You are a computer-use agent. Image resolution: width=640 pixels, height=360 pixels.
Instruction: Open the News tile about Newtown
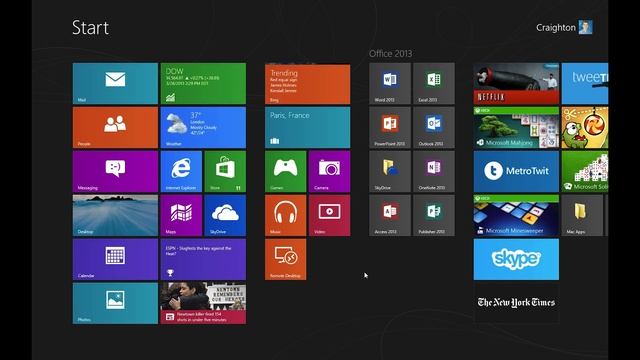tap(203, 304)
